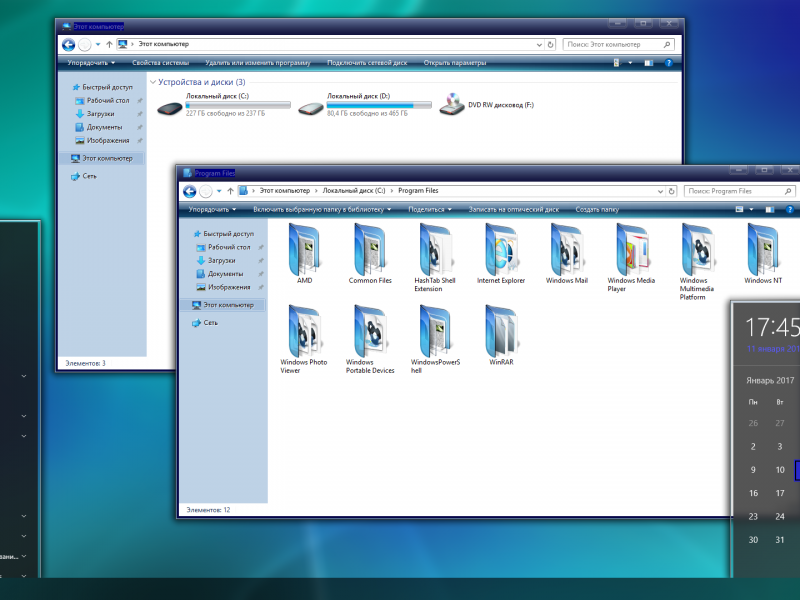
Task: Click the search magnifier in Program Files window
Action: (x=788, y=191)
